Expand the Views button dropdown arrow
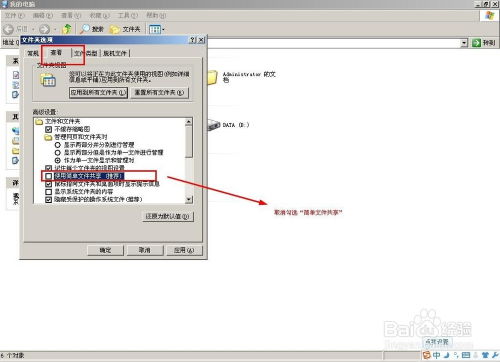Image resolution: width=500 pixels, height=362 pixels. 163,30
